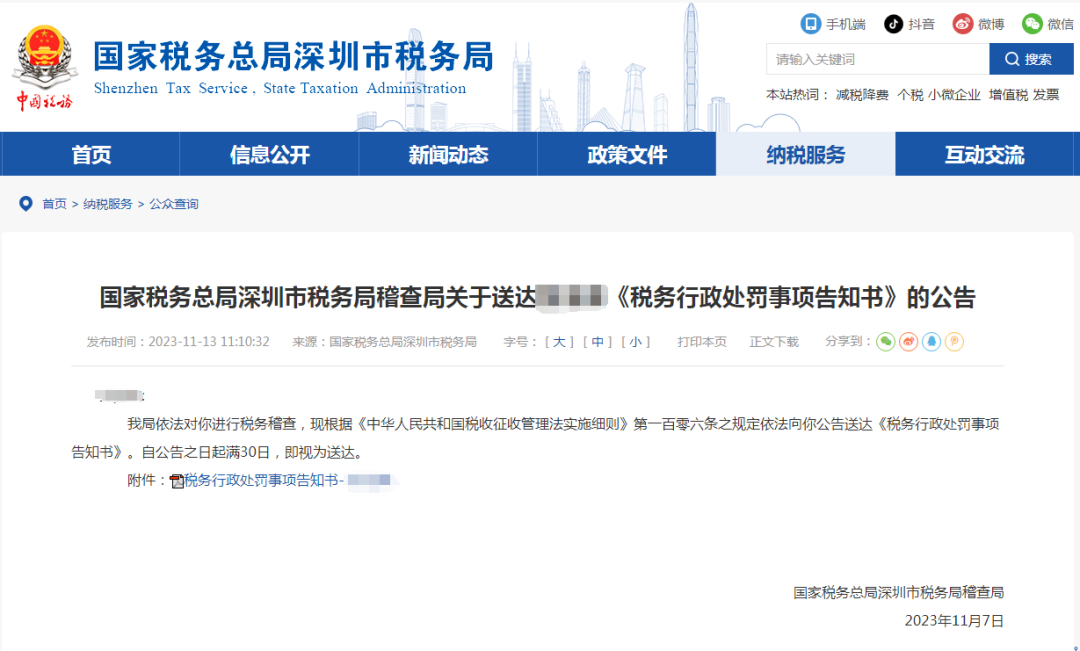Go to 互动交流 navigation tab
This screenshot has height=651, width=1080.
[984, 155]
